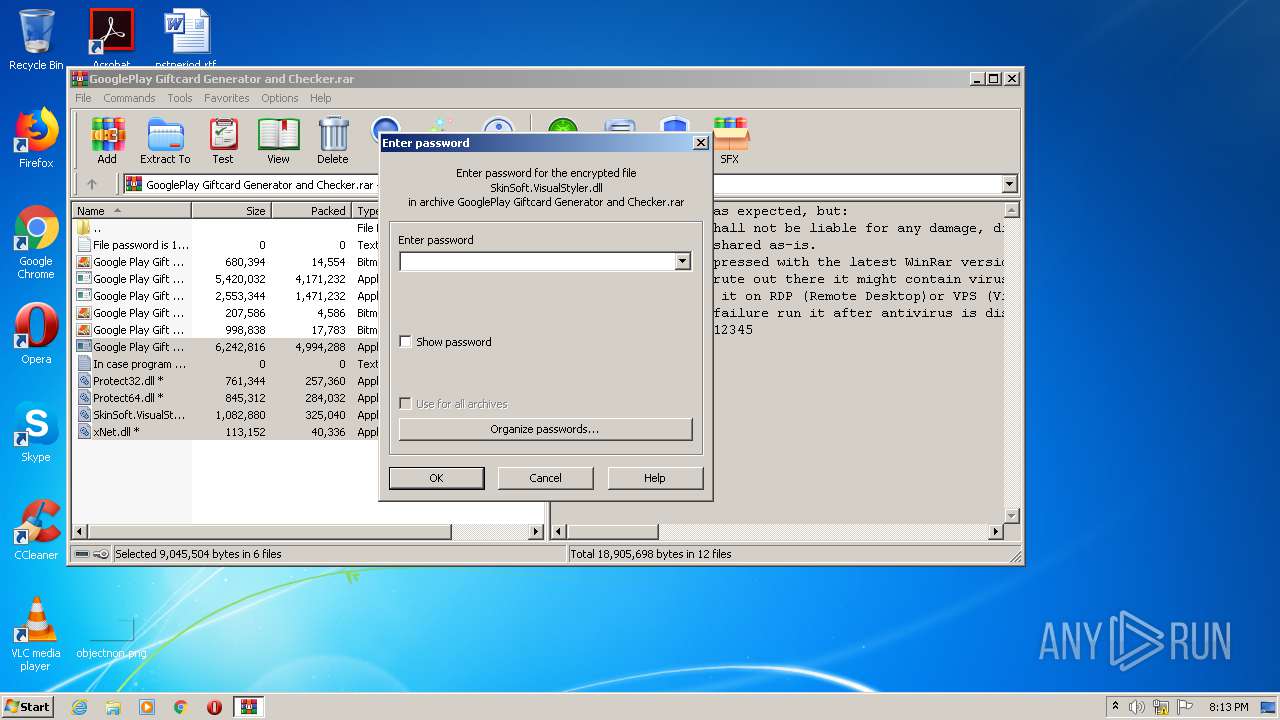Open the Skype desktop shortcut
The image size is (1280, 720).
[x=36, y=432]
